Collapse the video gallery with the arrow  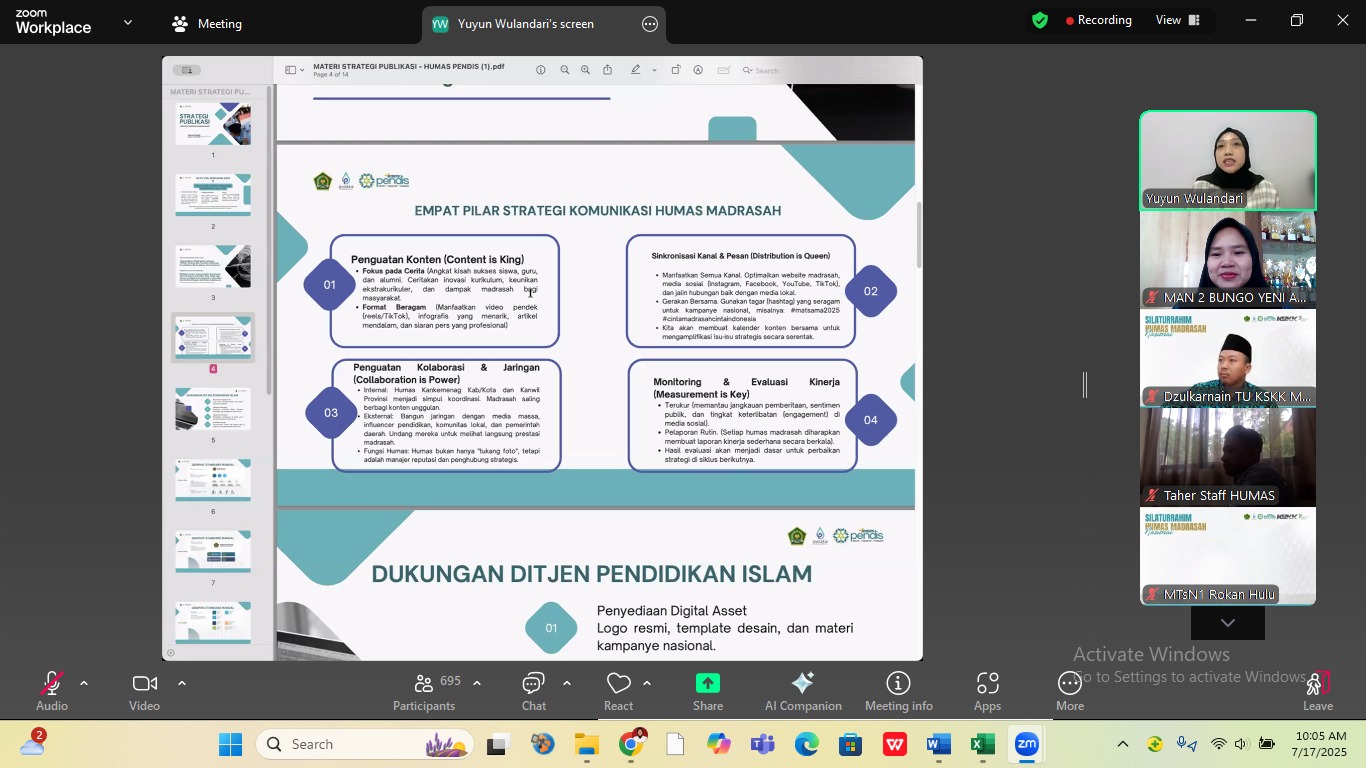click(x=1227, y=621)
